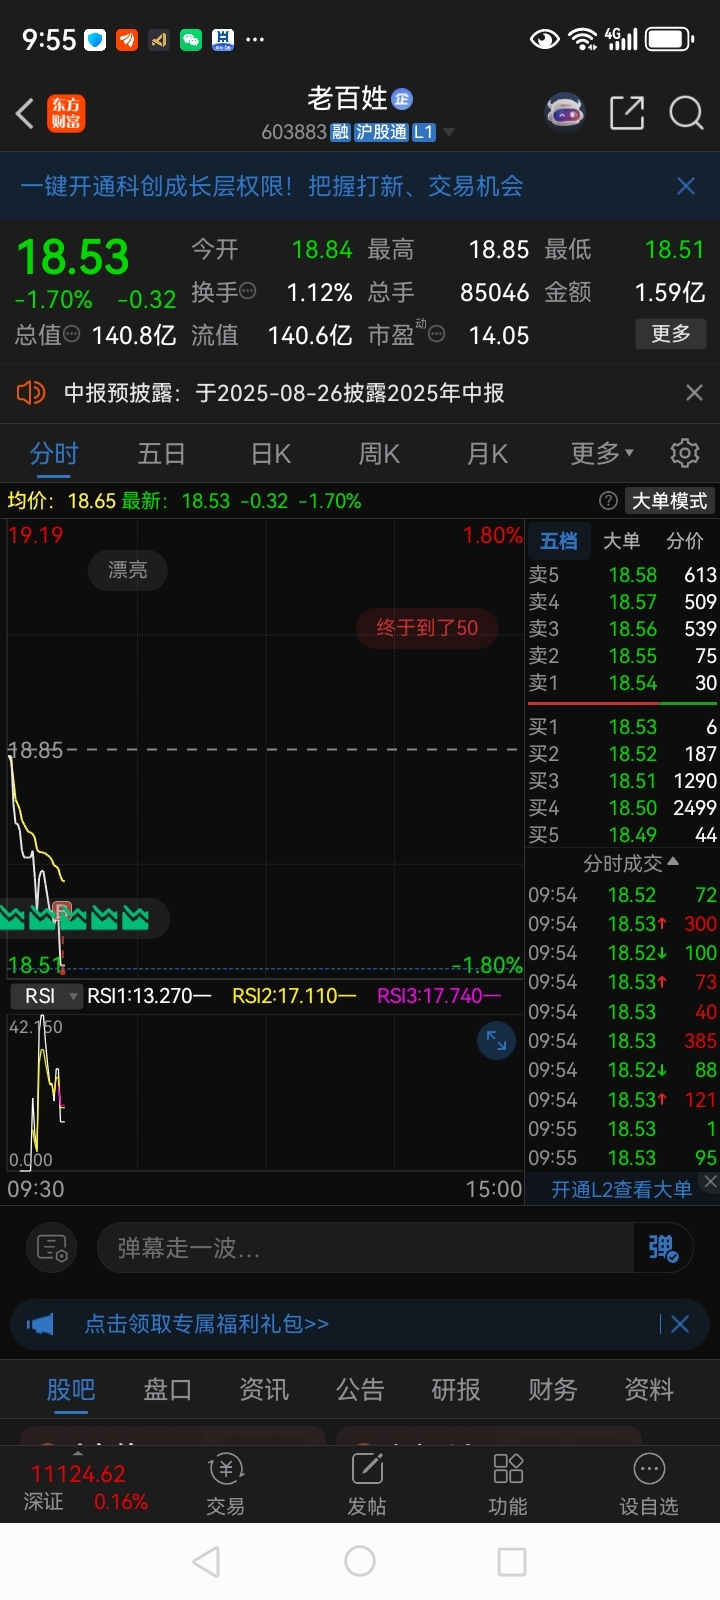Expand the stock code dropdown arrow

pos(449,132)
